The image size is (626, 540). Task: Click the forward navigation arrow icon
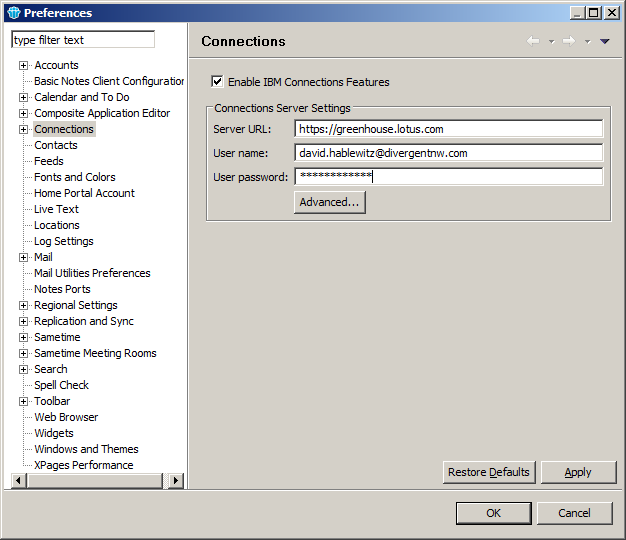569,41
